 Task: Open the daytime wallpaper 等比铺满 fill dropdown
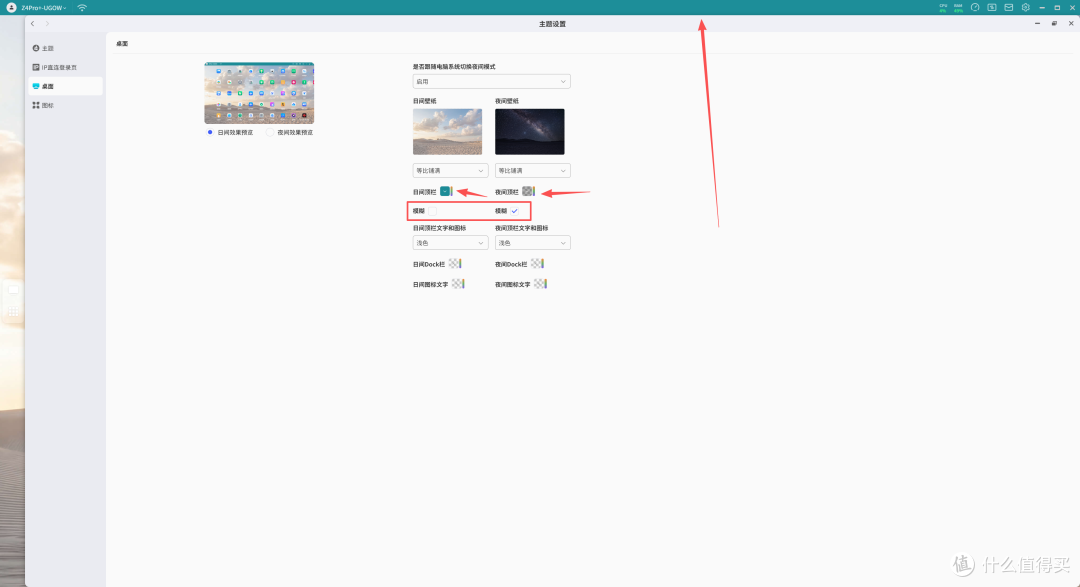coord(450,170)
